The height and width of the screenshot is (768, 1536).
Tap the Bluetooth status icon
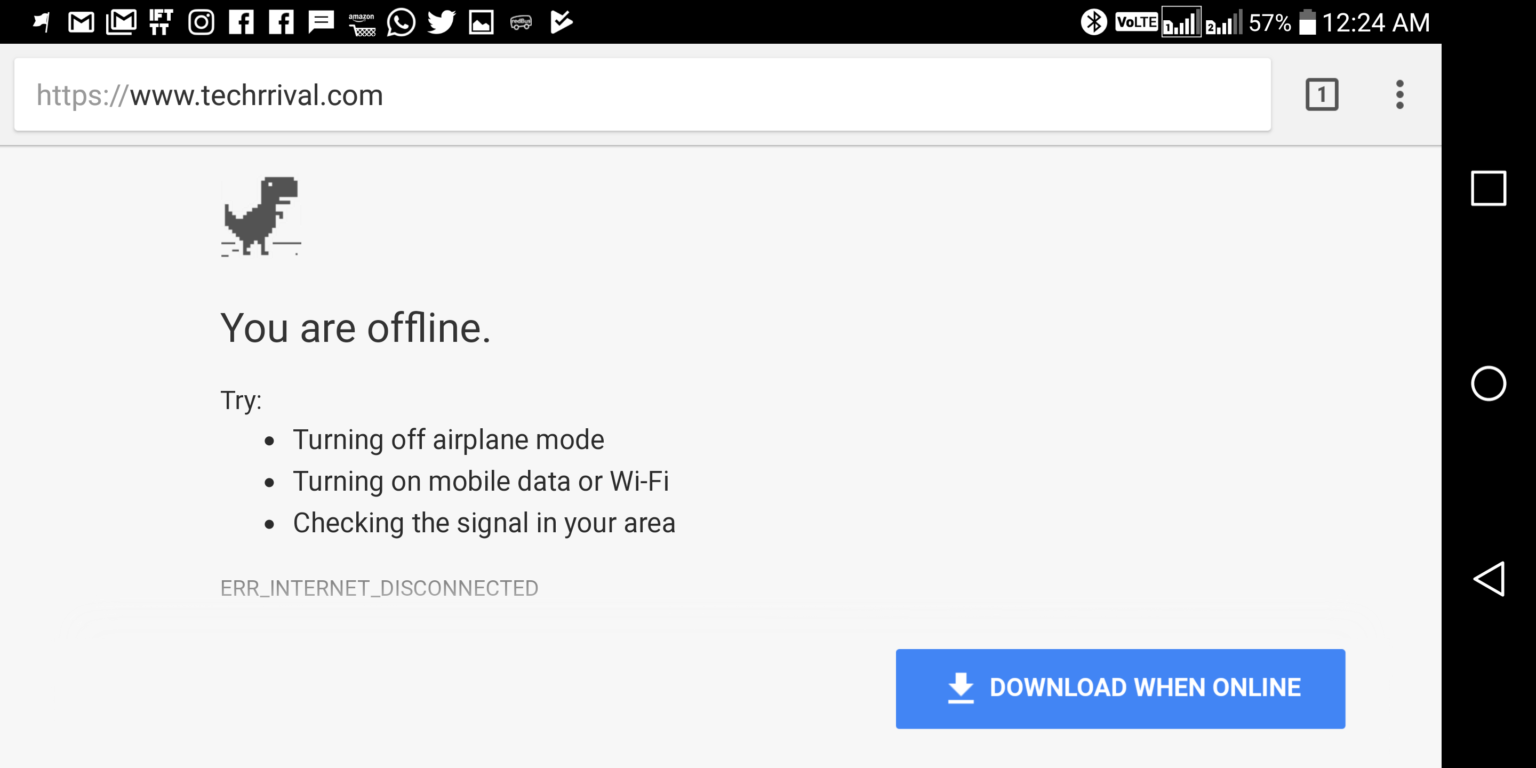(x=1093, y=21)
